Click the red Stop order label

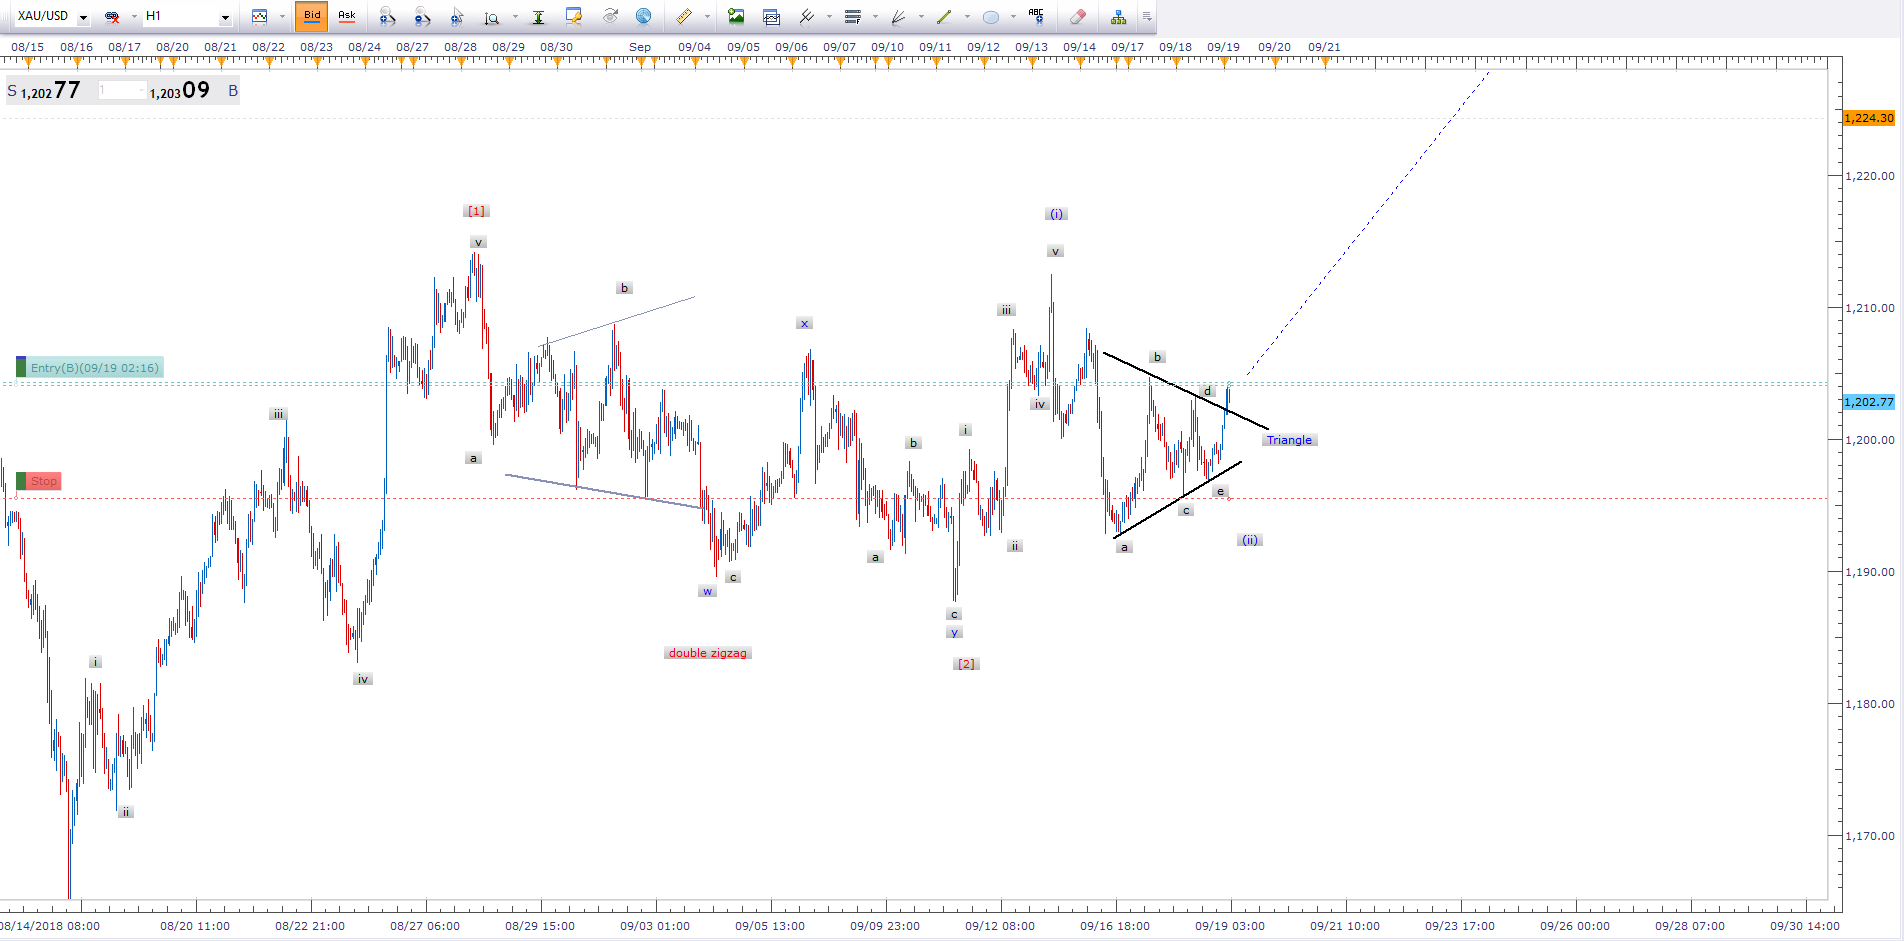click(43, 481)
